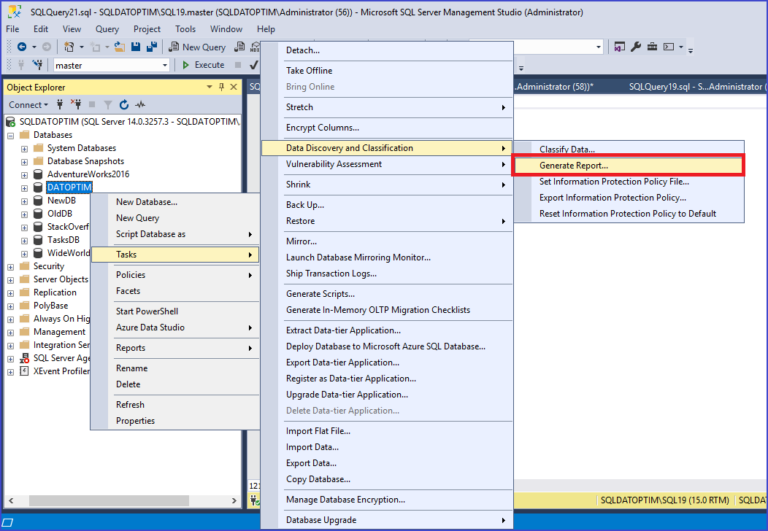Select Generate Report... in submenu

pos(628,166)
